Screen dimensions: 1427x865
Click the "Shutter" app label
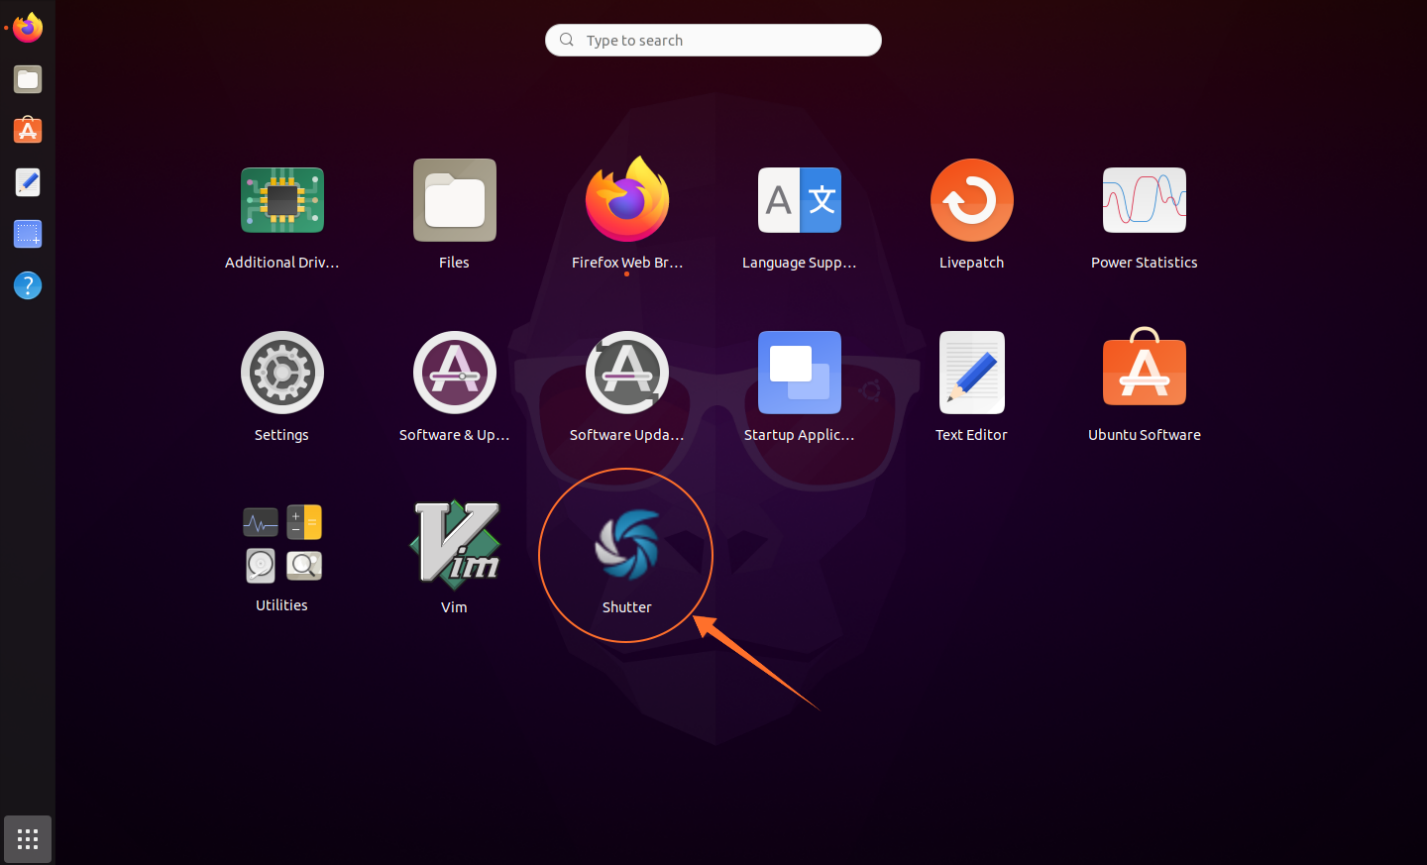(627, 607)
